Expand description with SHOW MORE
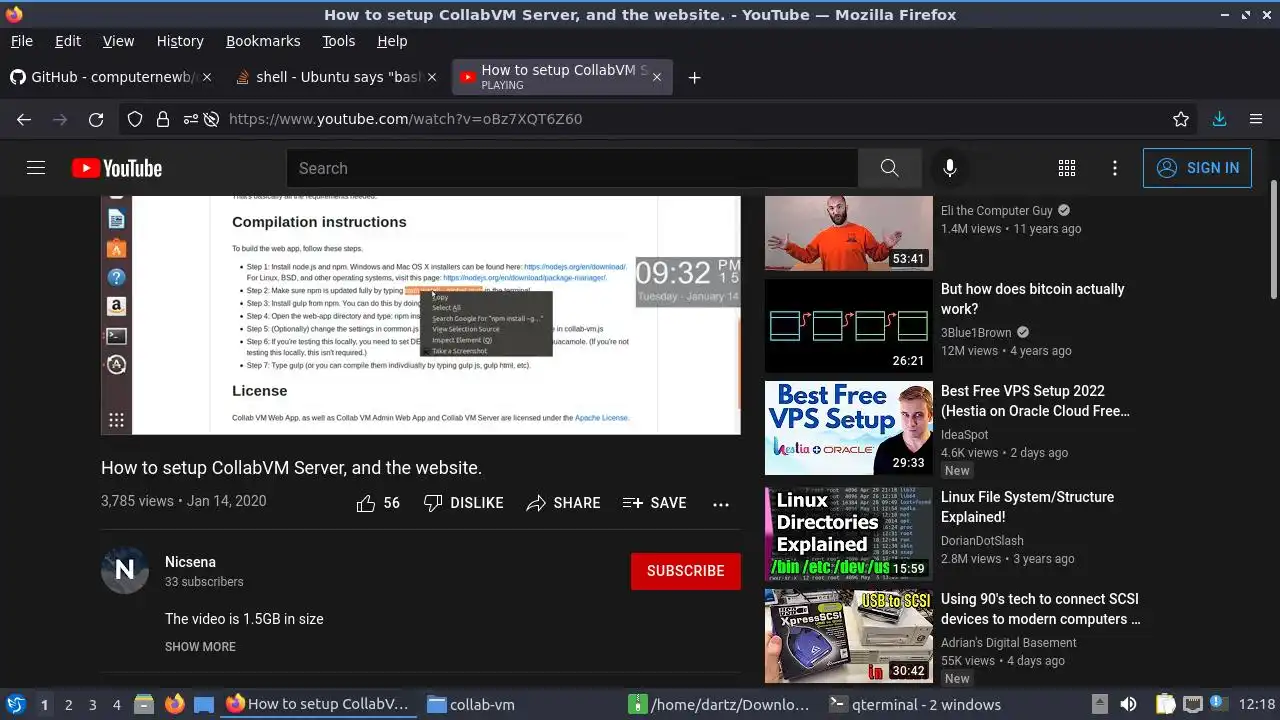Viewport: 1280px width, 720px height. tap(200, 647)
